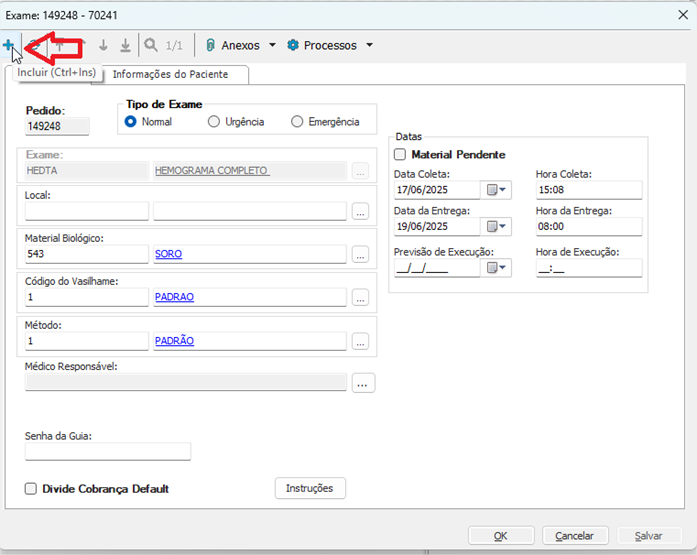The height and width of the screenshot is (555, 697).
Task: Select the Emergência radio button
Action: (x=297, y=122)
